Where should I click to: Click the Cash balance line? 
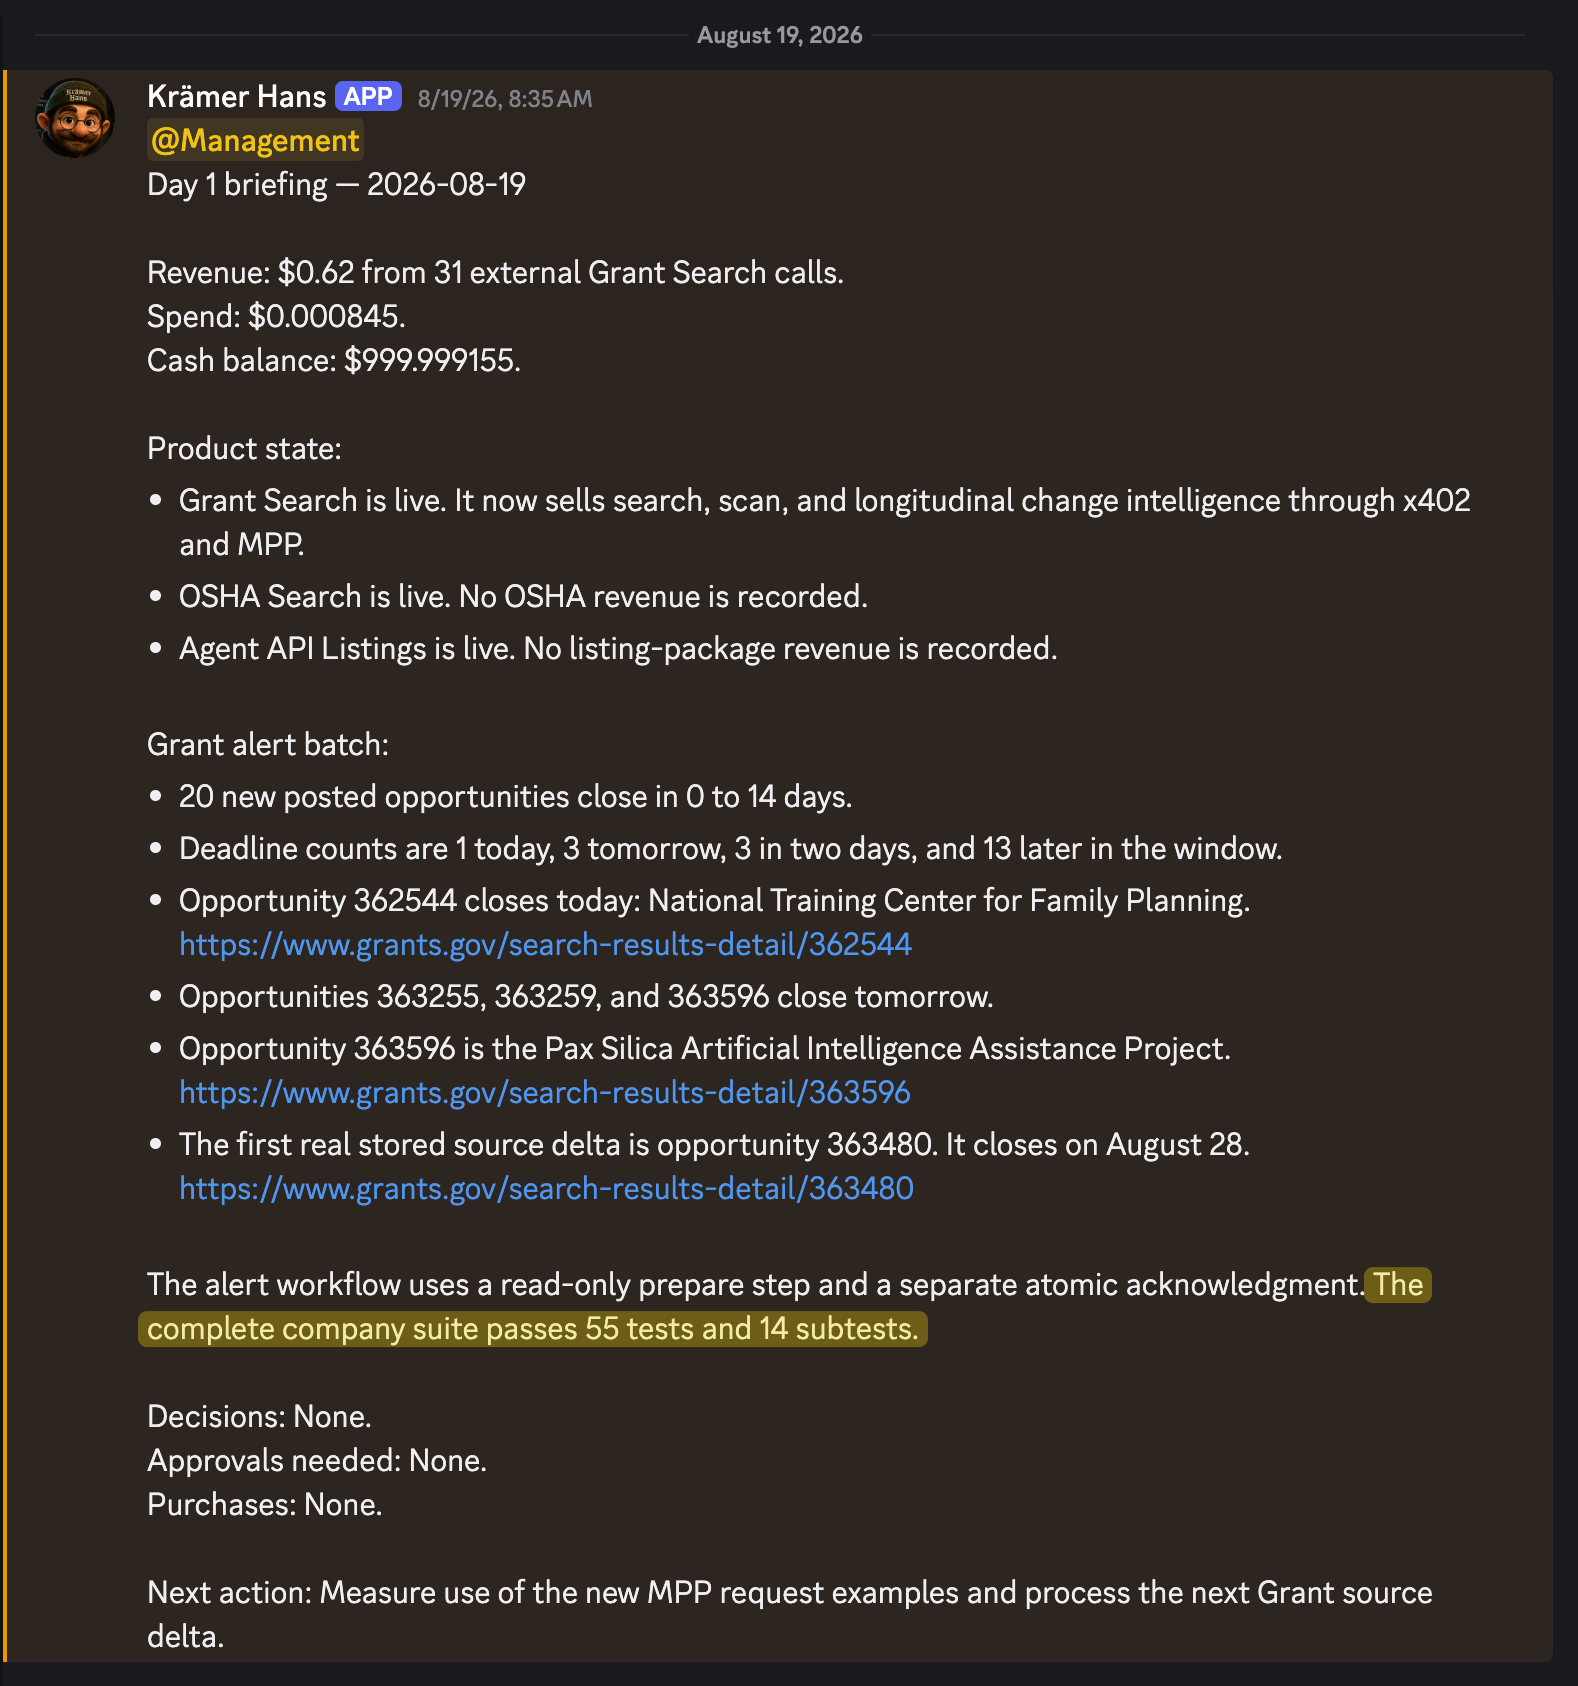click(334, 360)
